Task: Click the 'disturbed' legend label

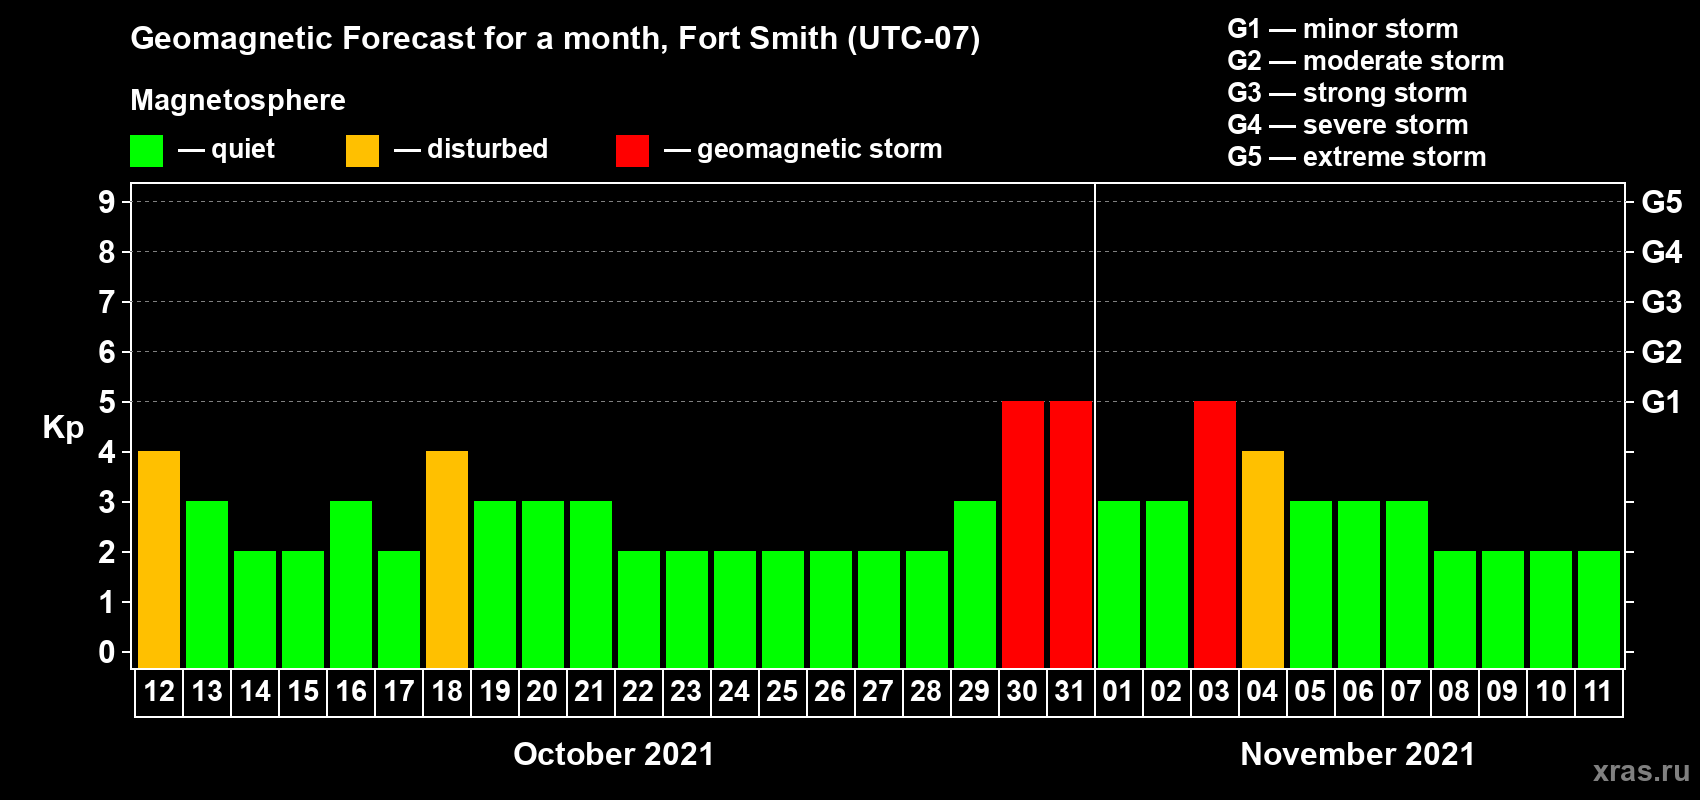Action: (487, 149)
